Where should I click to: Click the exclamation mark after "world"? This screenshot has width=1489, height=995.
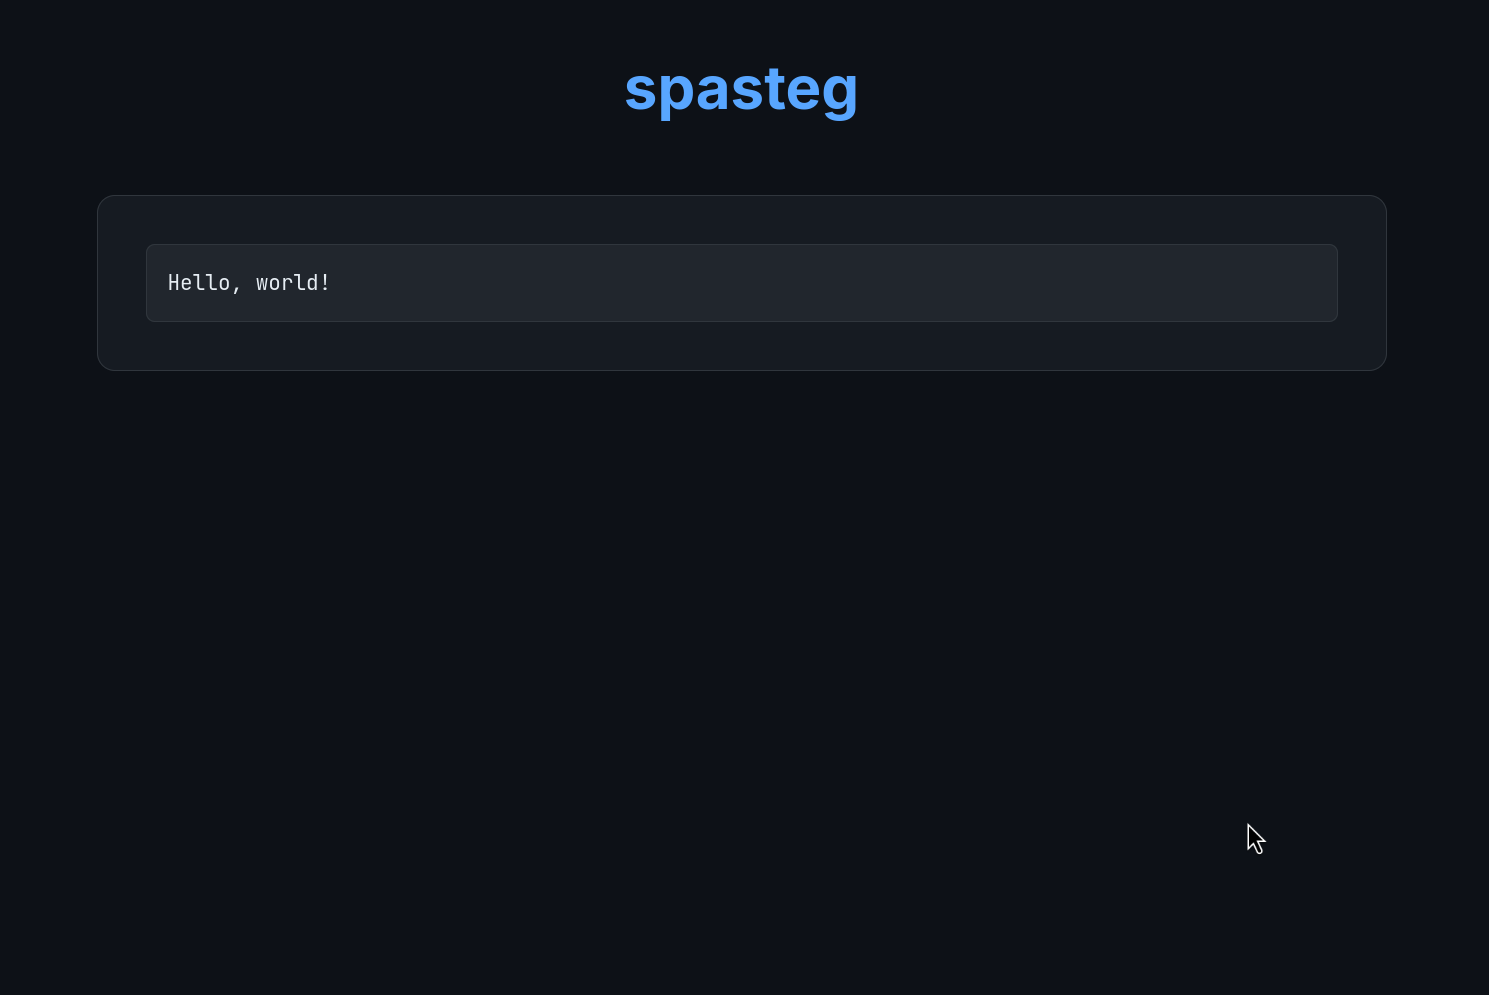pos(325,283)
